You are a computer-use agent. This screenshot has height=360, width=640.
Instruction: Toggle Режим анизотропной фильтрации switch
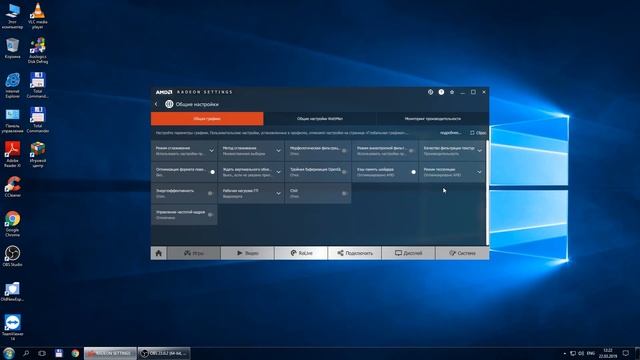click(411, 151)
